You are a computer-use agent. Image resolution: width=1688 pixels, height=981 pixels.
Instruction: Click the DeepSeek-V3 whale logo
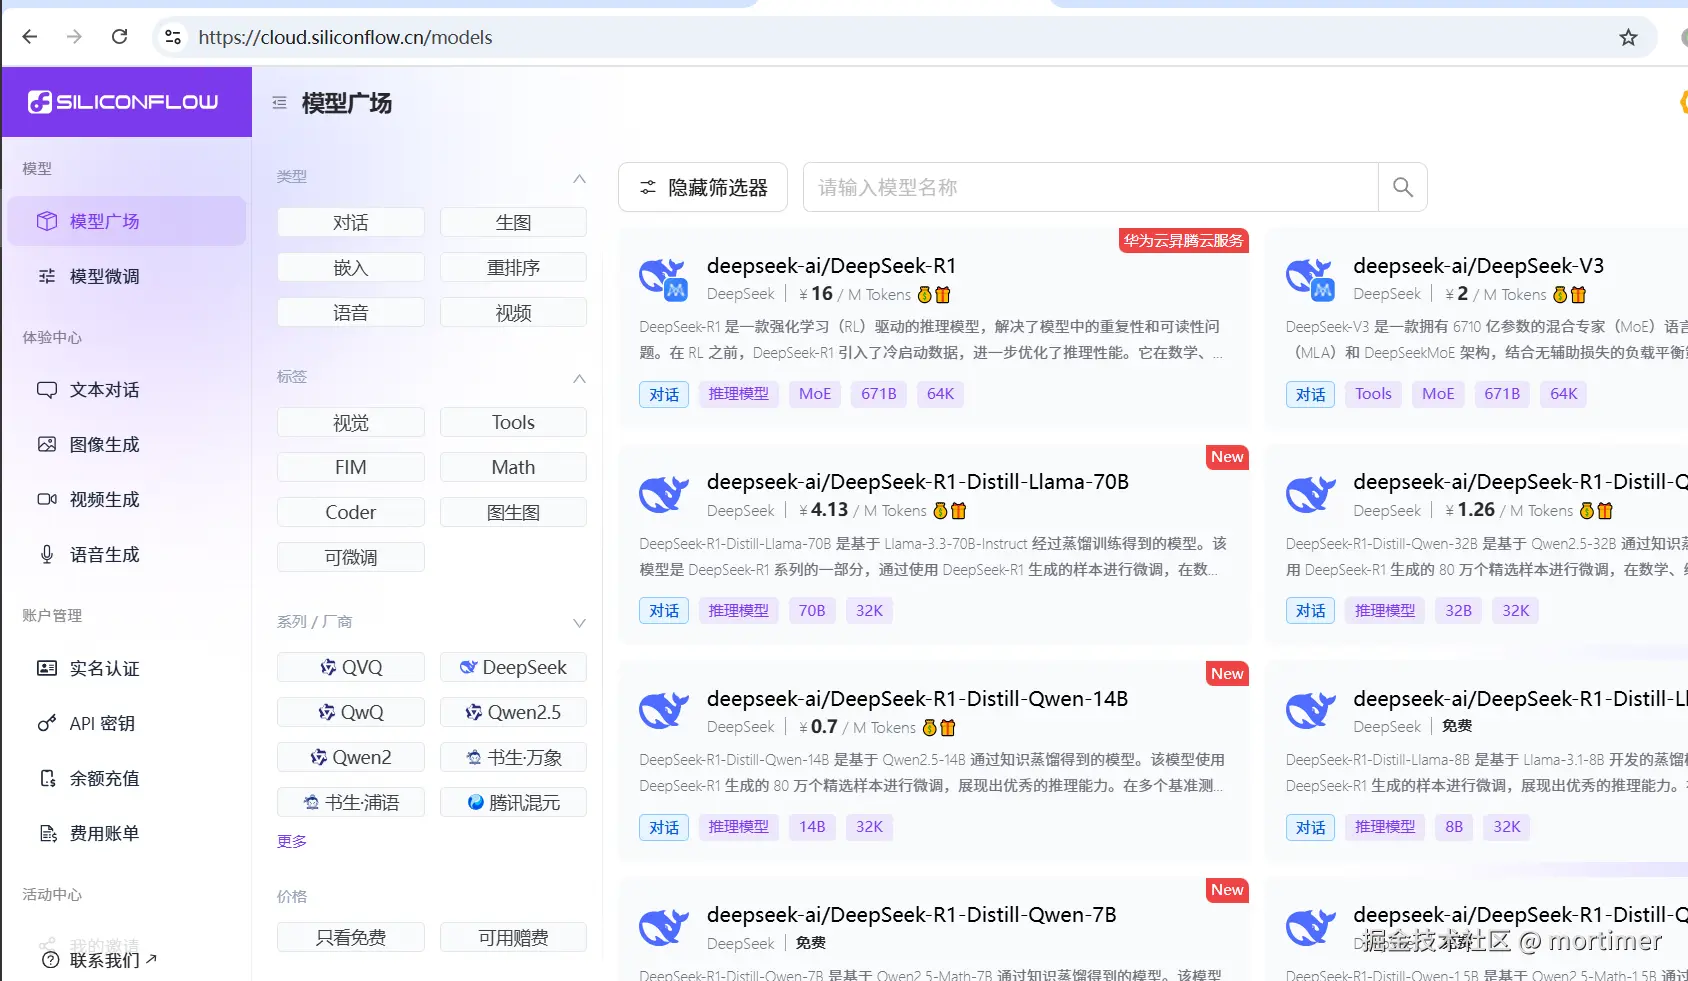pos(1311,279)
